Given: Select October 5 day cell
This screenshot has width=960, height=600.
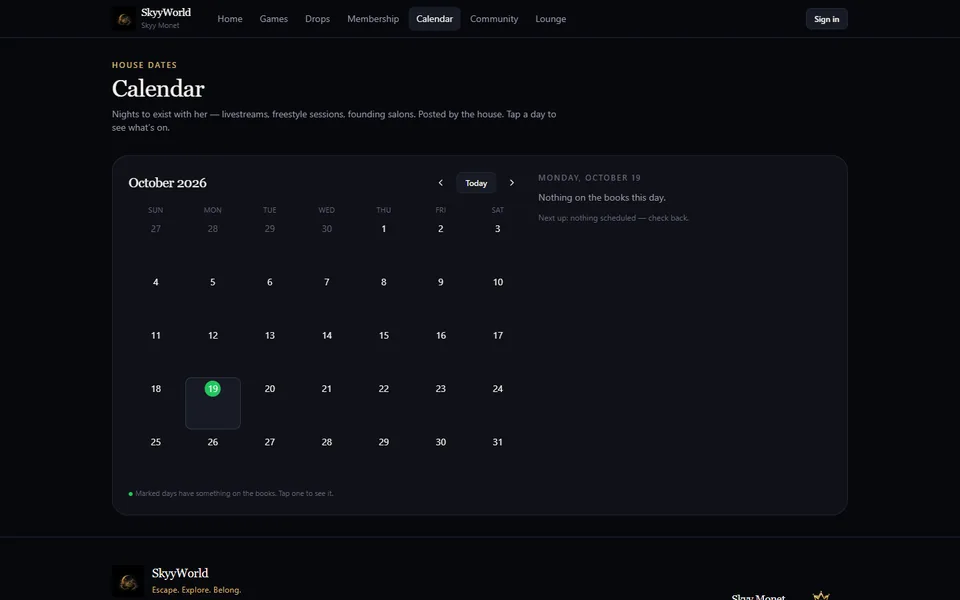Looking at the screenshot, I should [212, 296].
